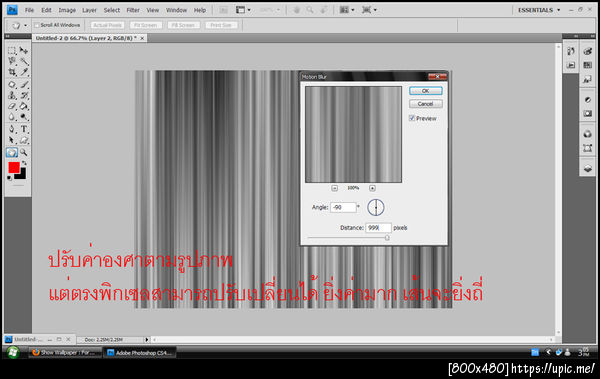This screenshot has width=600, height=379.
Task: Open the Adjustments panel icon
Action: (x=587, y=100)
